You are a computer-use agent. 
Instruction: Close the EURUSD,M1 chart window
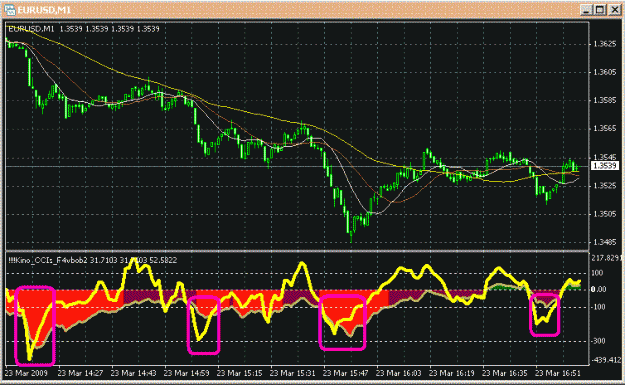click(x=614, y=10)
